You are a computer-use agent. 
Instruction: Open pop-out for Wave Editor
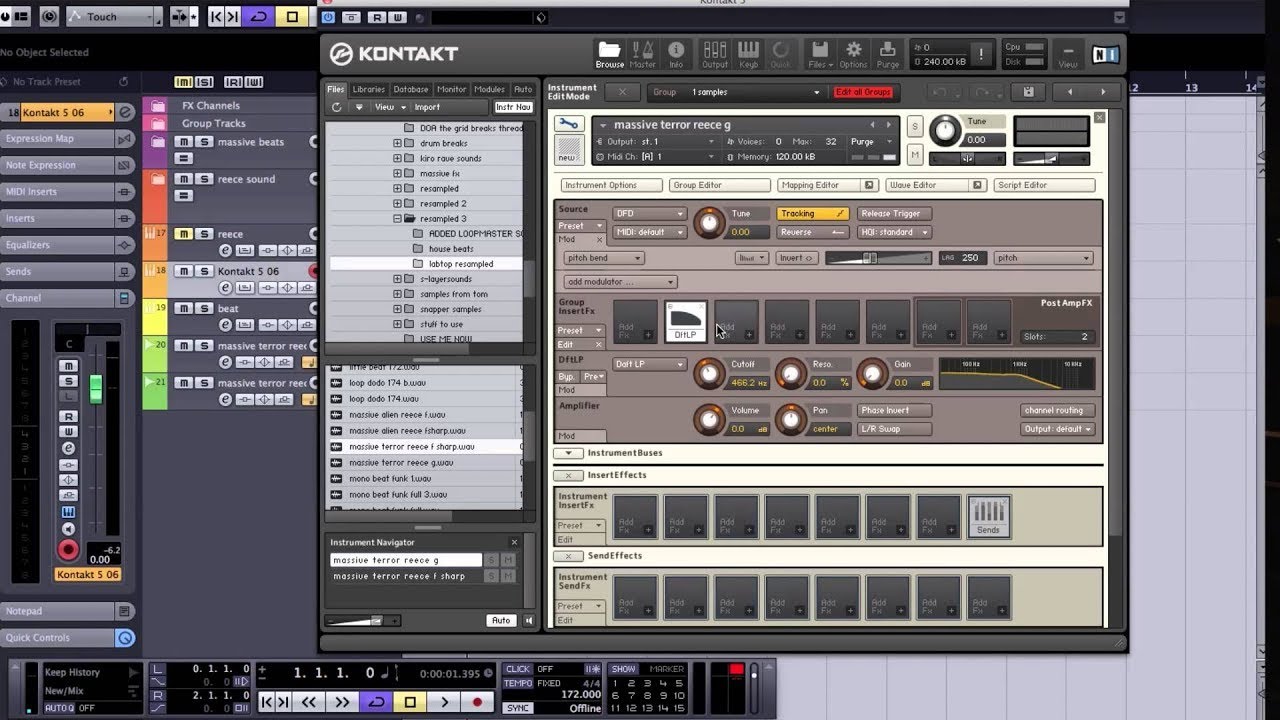977,185
